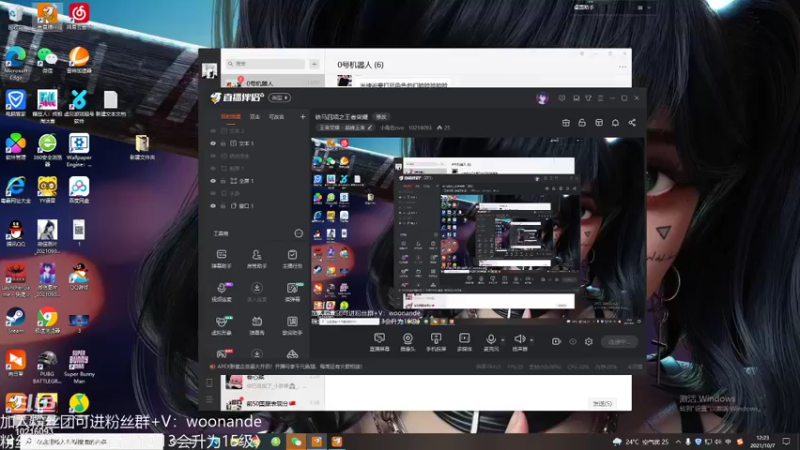
Task: Toggle visibility of 全屏 1 source
Action: 213,181
